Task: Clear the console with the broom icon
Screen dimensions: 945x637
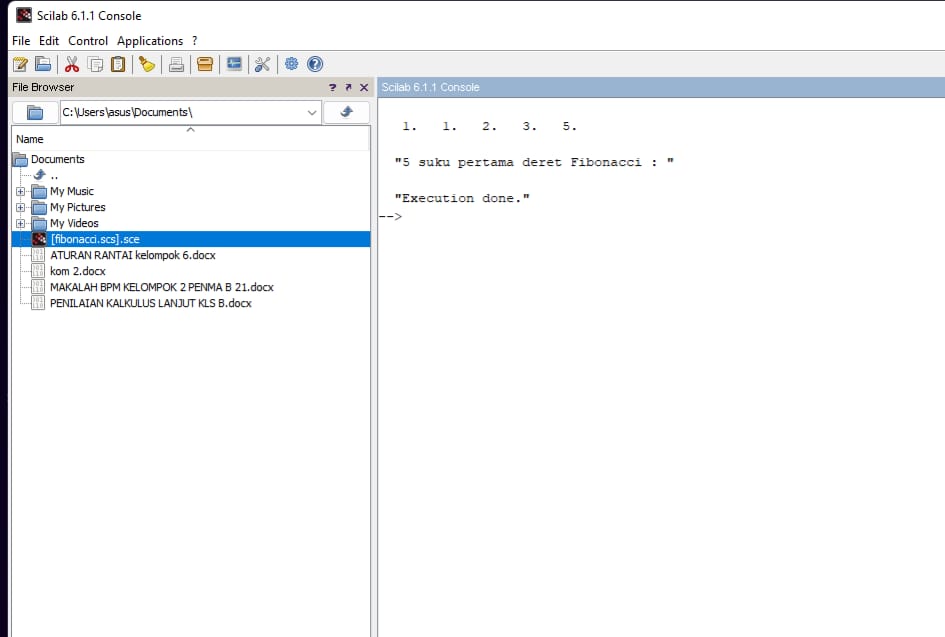Action: click(146, 64)
